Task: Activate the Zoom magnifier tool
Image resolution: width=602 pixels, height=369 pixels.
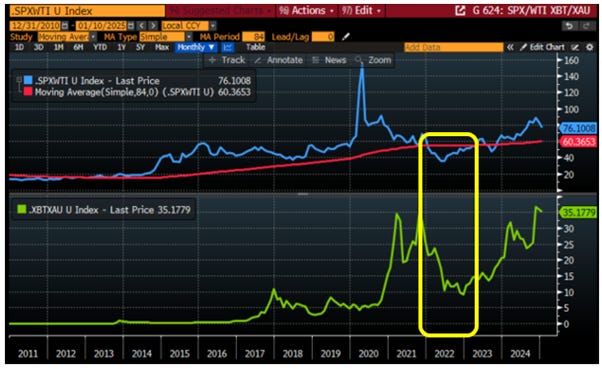Action: click(x=373, y=60)
